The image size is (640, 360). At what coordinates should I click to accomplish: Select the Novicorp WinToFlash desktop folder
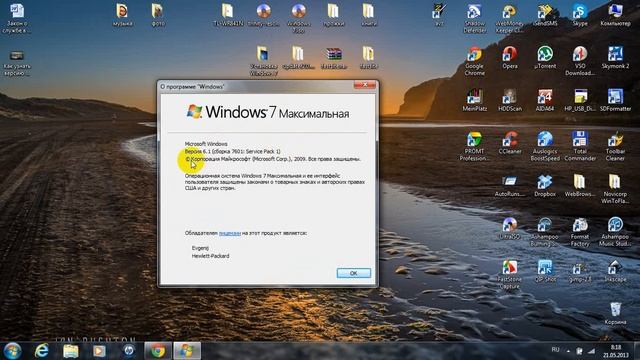point(615,189)
